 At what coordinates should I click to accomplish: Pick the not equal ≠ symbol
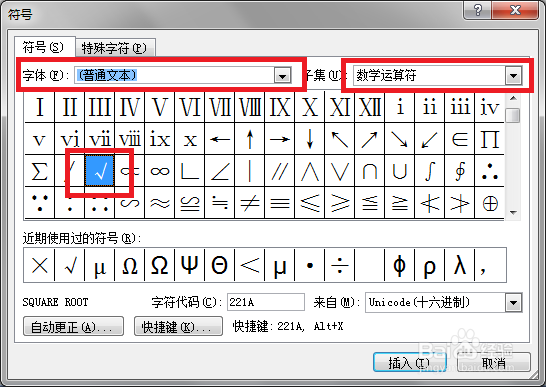tap(250, 203)
